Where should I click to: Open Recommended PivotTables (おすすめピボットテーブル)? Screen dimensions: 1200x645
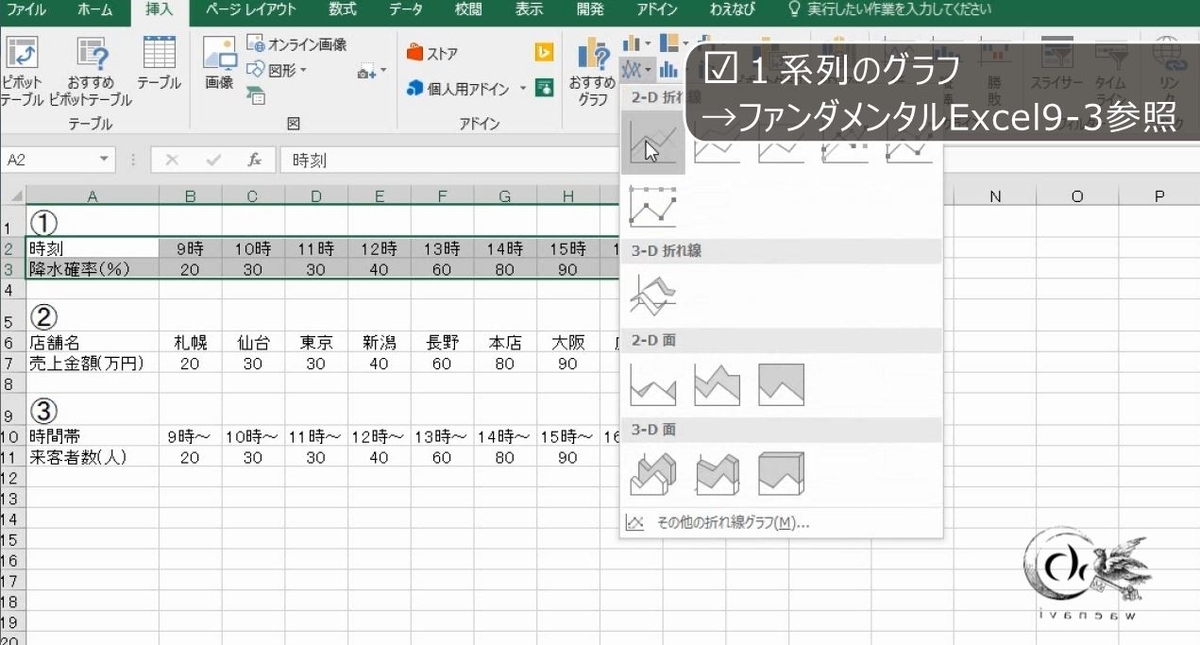(91, 72)
